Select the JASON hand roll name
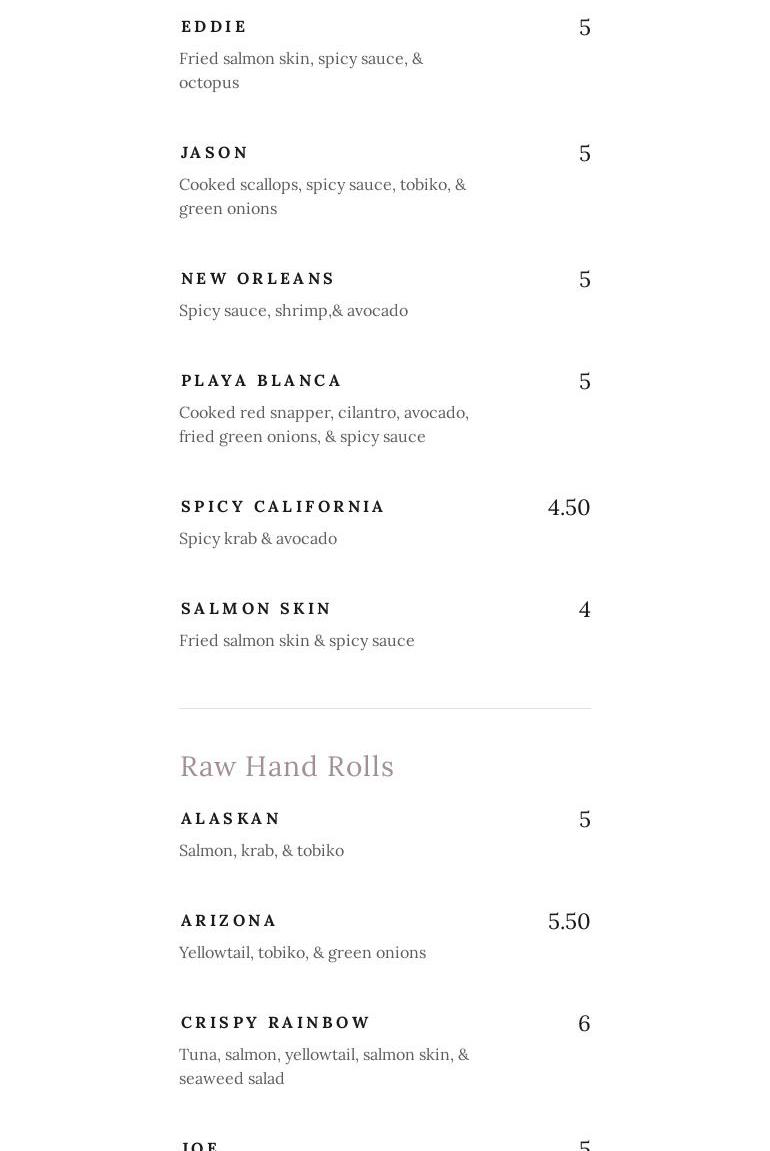This screenshot has width=770, height=1151. 214,153
